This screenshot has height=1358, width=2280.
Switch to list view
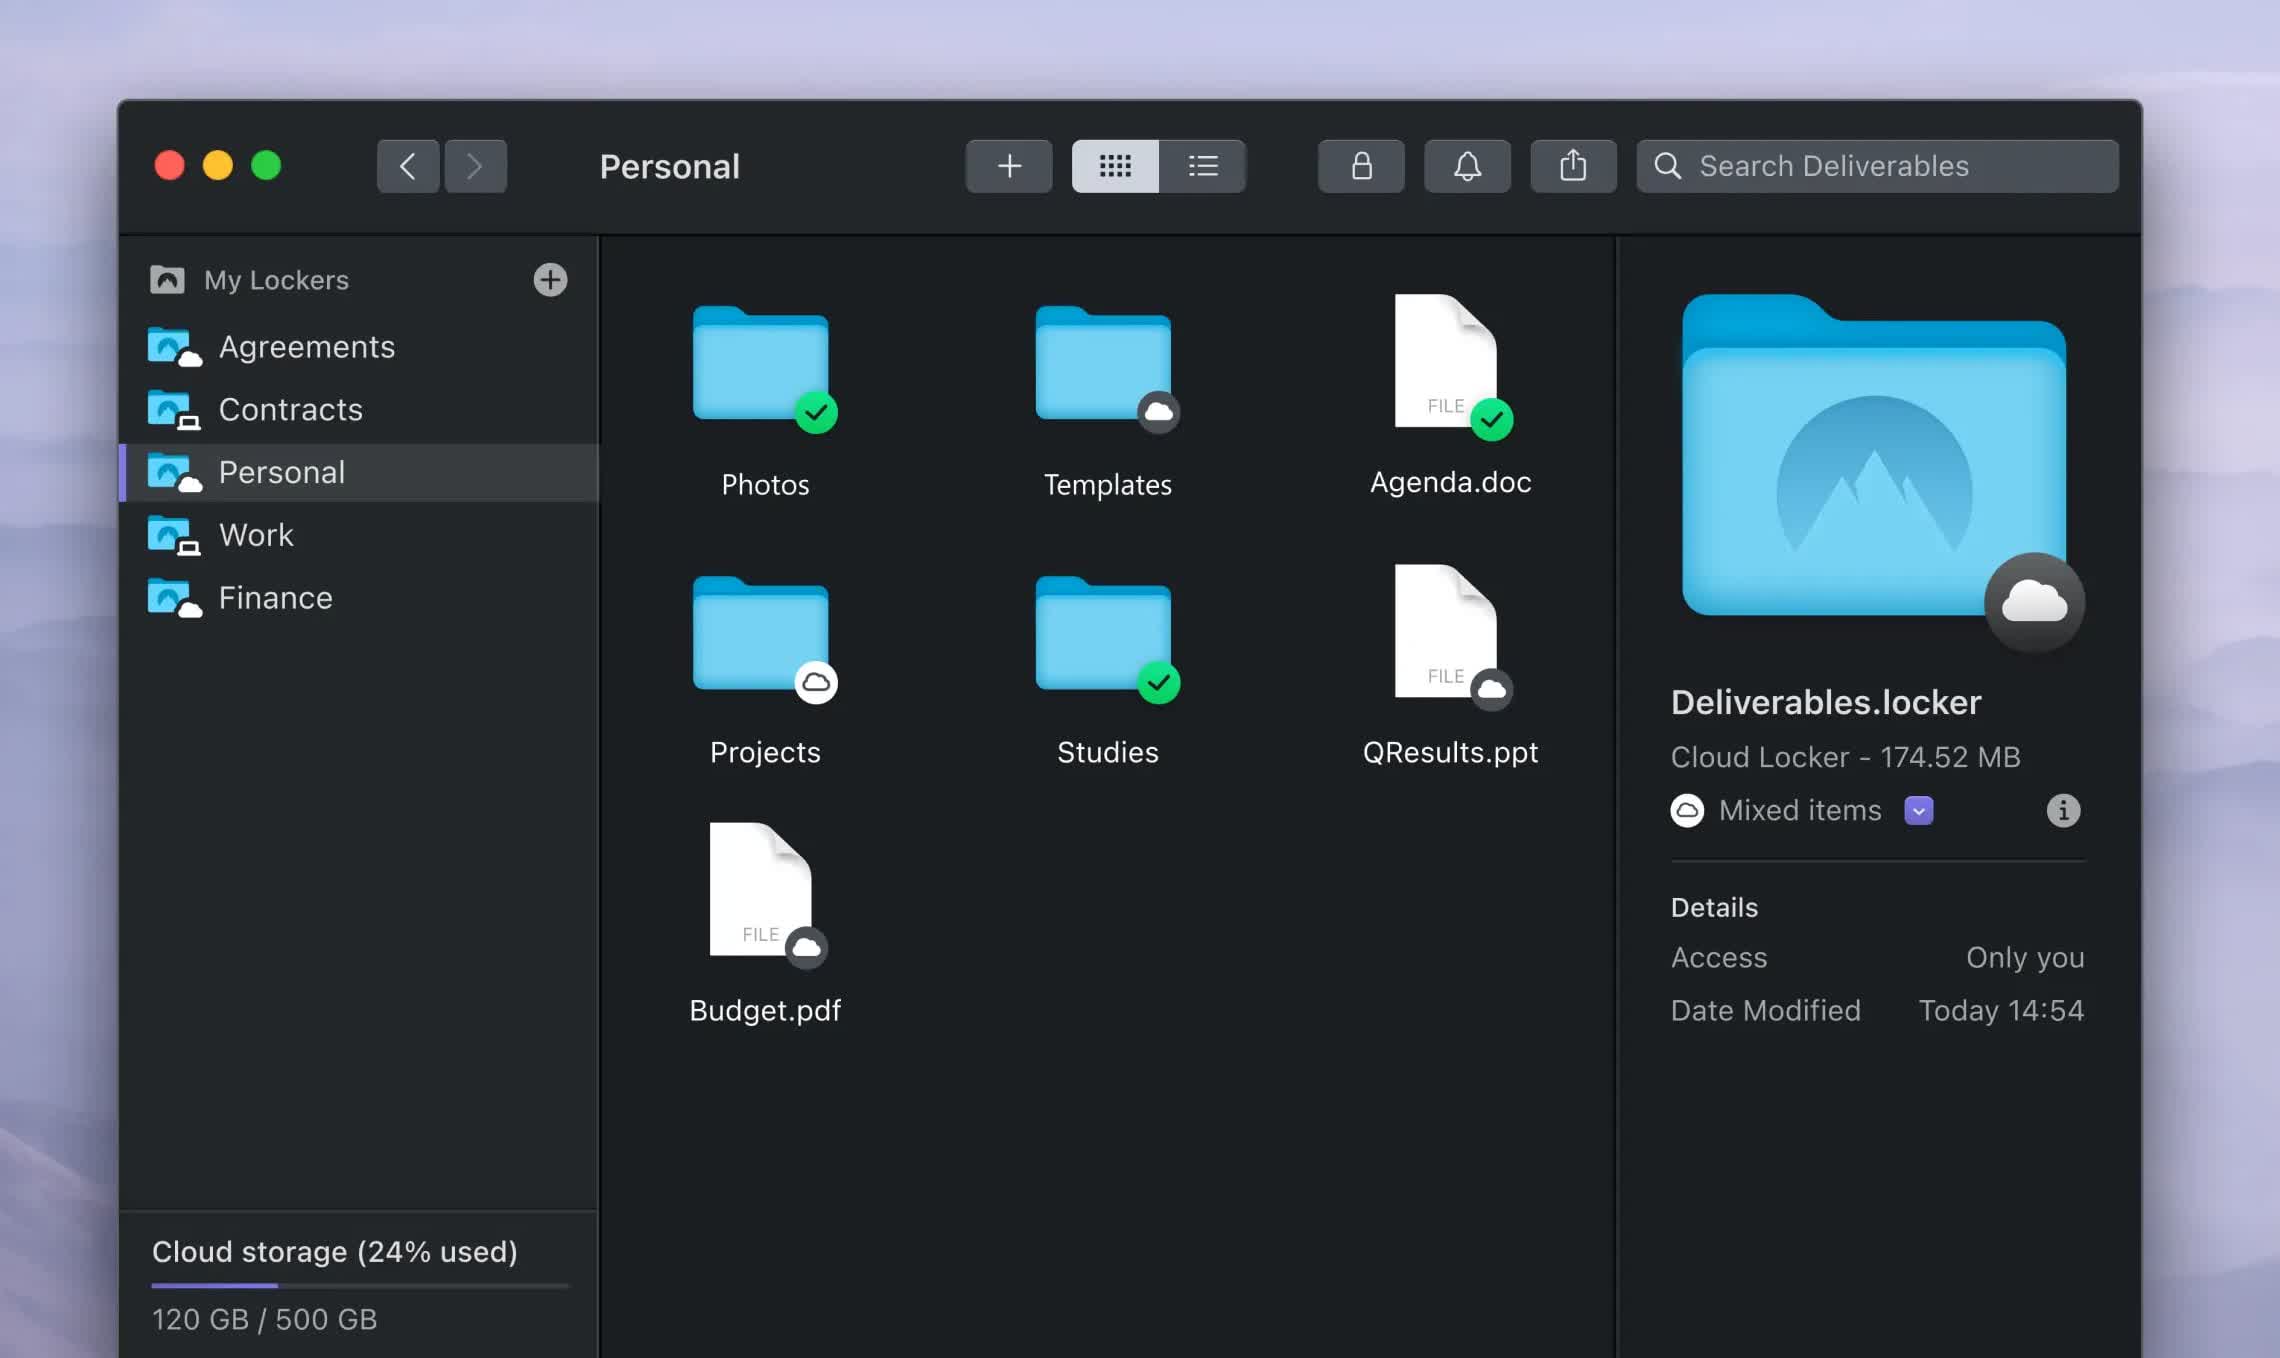(x=1202, y=166)
